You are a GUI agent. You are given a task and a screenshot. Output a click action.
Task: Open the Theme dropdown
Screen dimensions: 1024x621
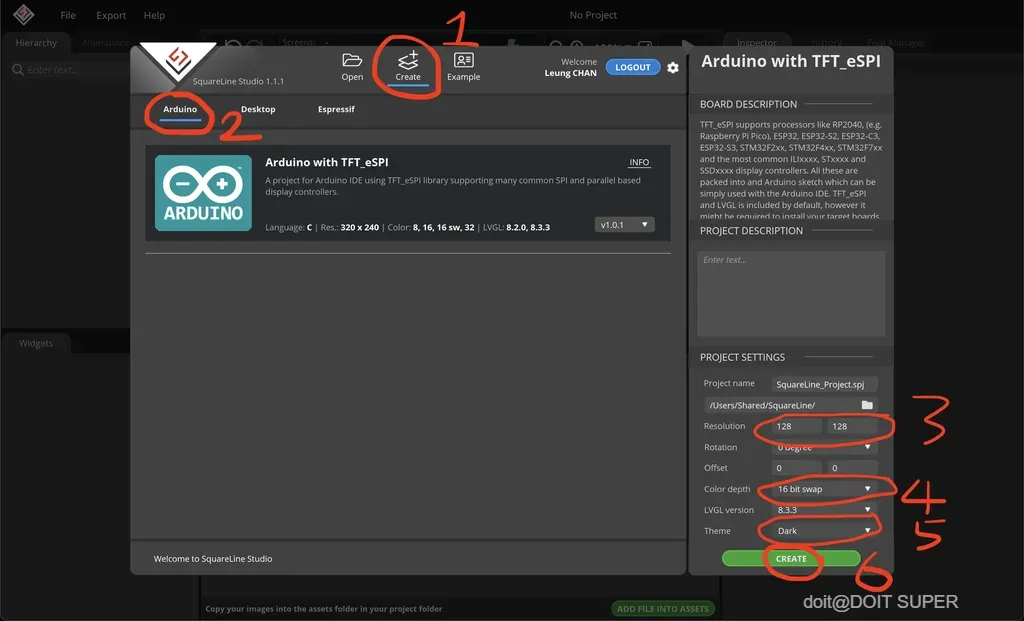824,530
